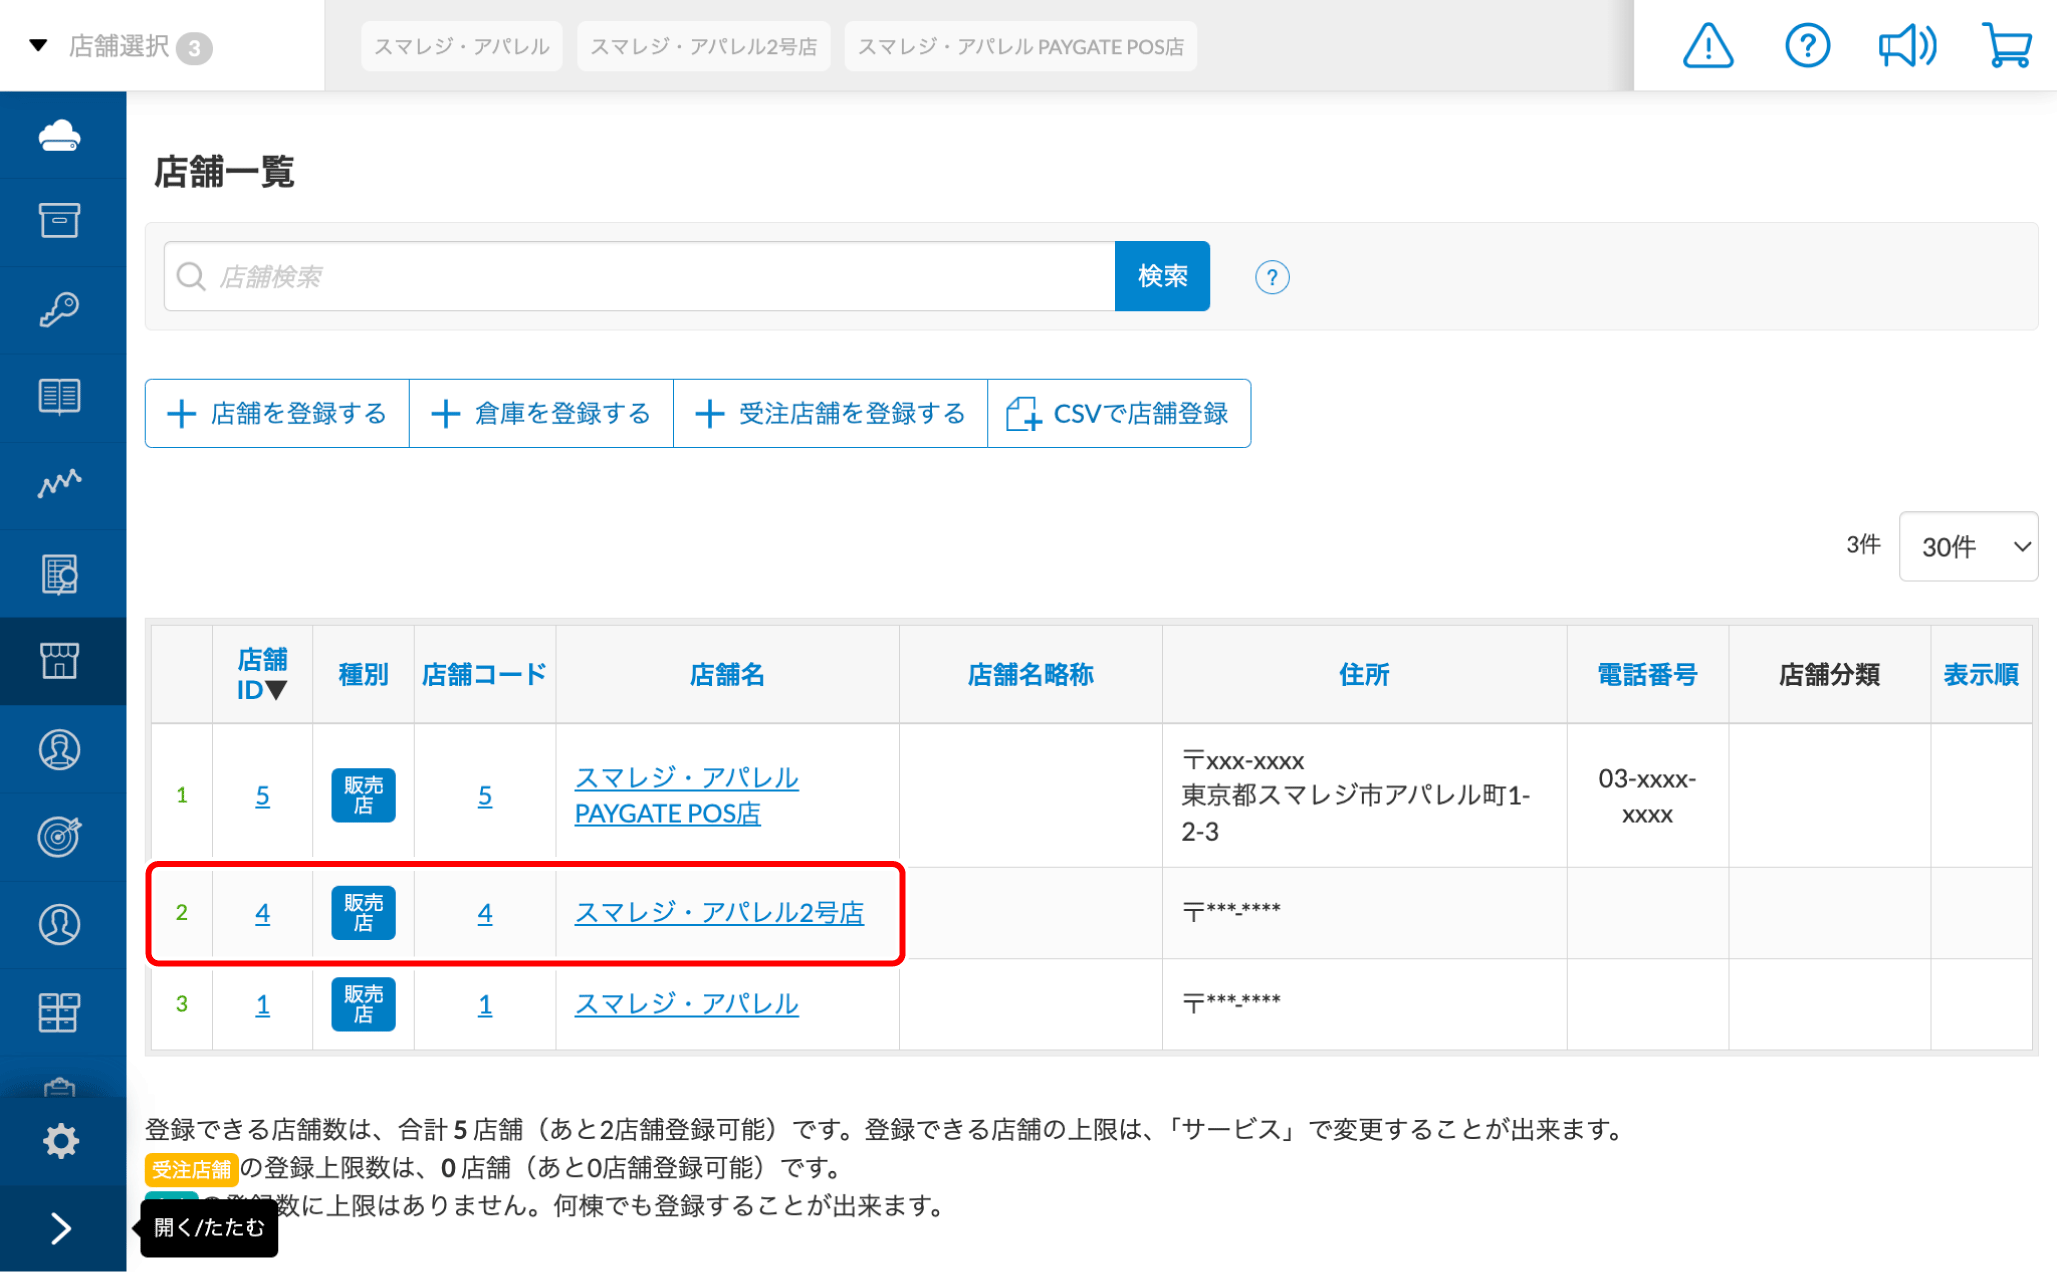
Task: Open the store shop icon in sidebar
Action: coord(60,661)
